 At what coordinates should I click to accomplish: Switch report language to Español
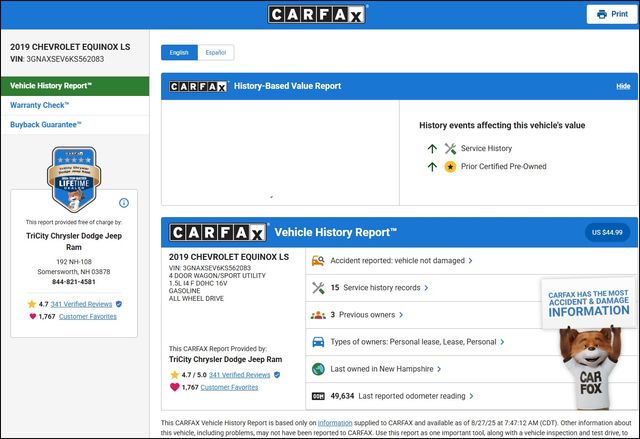click(216, 53)
